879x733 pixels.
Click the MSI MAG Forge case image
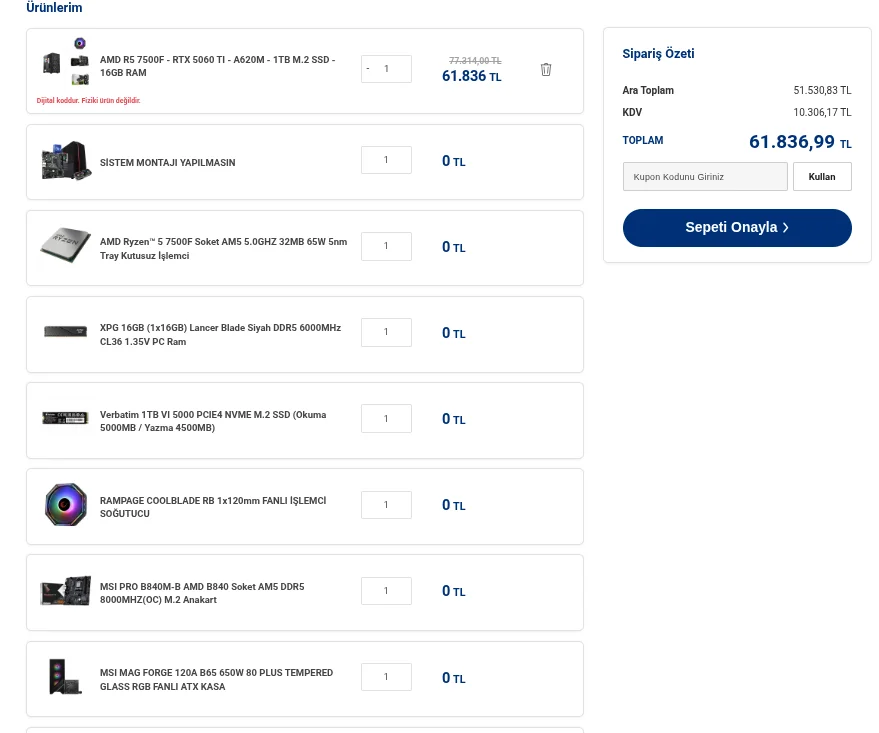point(66,677)
